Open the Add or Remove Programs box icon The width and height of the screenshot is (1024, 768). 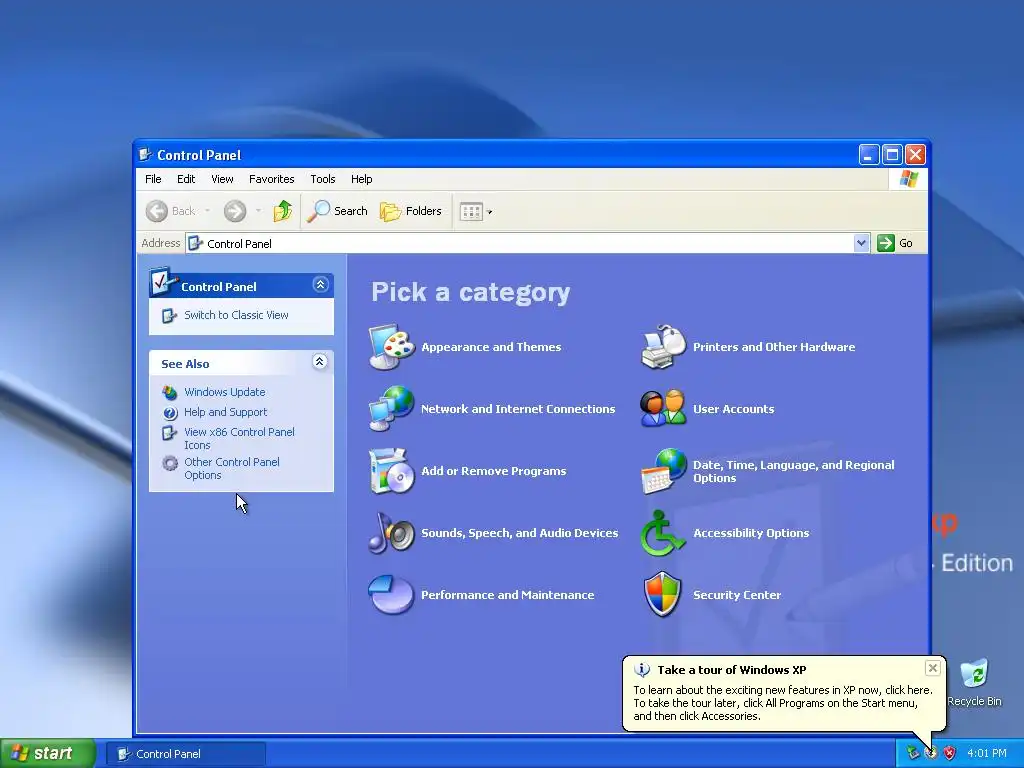pyautogui.click(x=391, y=471)
